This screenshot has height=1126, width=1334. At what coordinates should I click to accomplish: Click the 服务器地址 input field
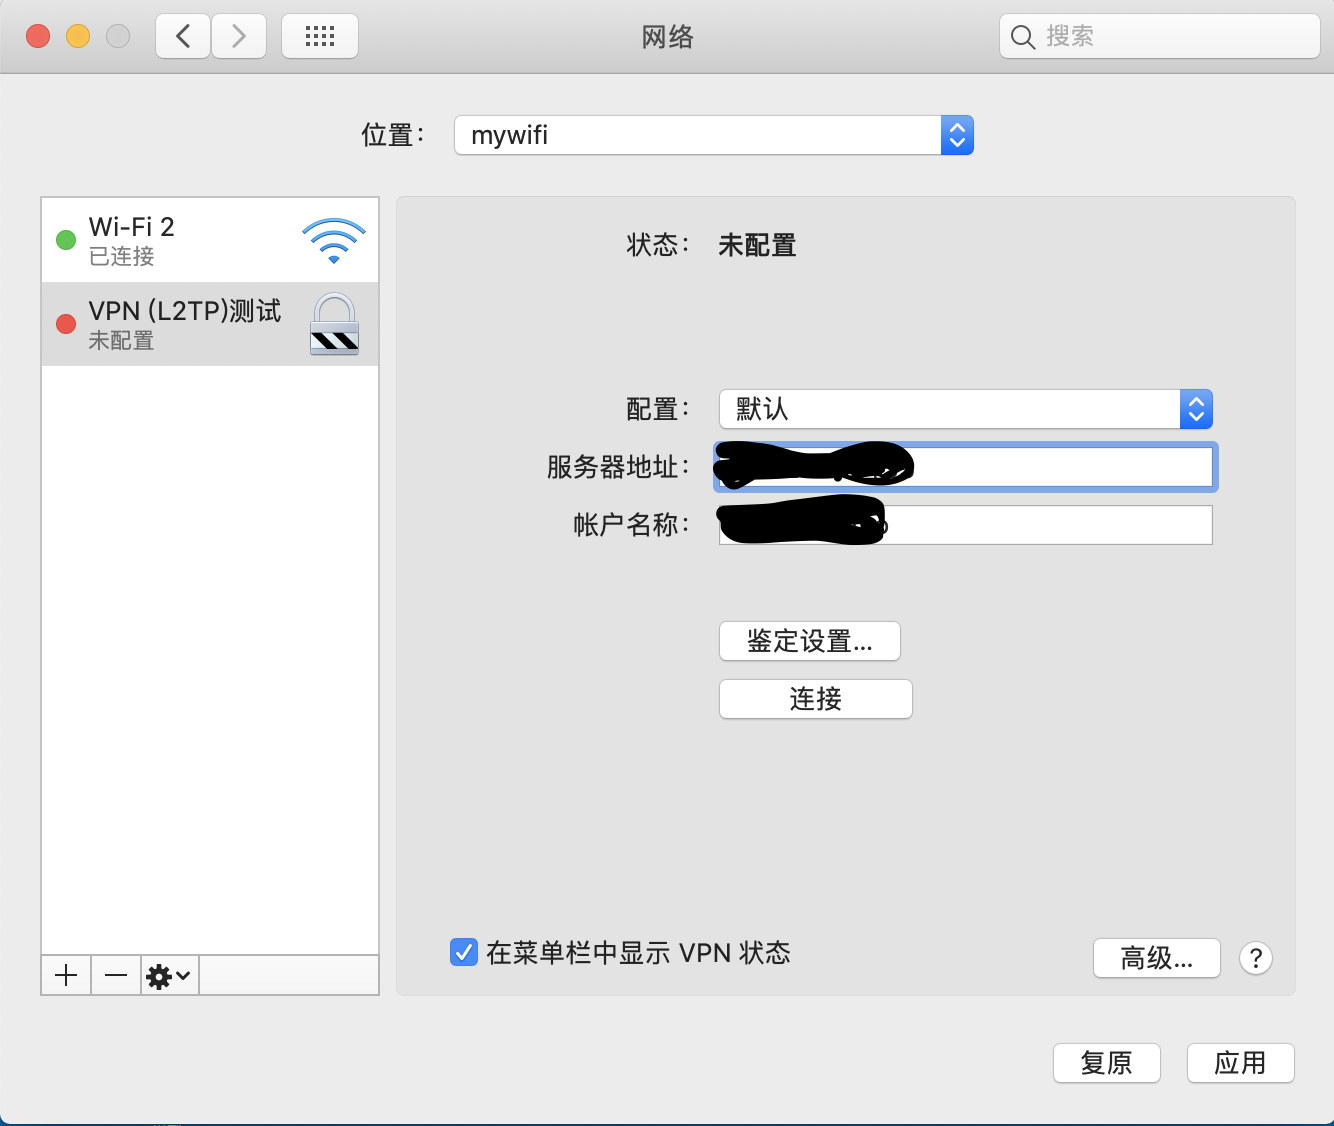(x=965, y=467)
